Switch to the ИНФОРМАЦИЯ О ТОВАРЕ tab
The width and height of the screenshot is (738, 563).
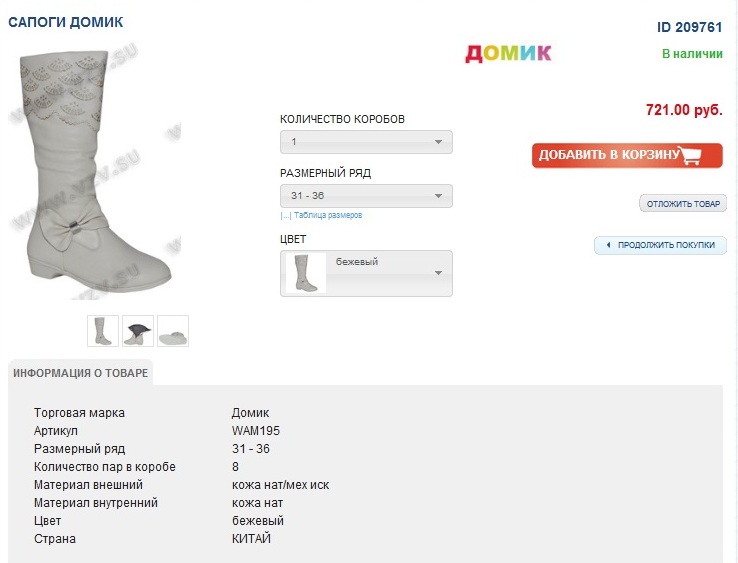coord(81,373)
